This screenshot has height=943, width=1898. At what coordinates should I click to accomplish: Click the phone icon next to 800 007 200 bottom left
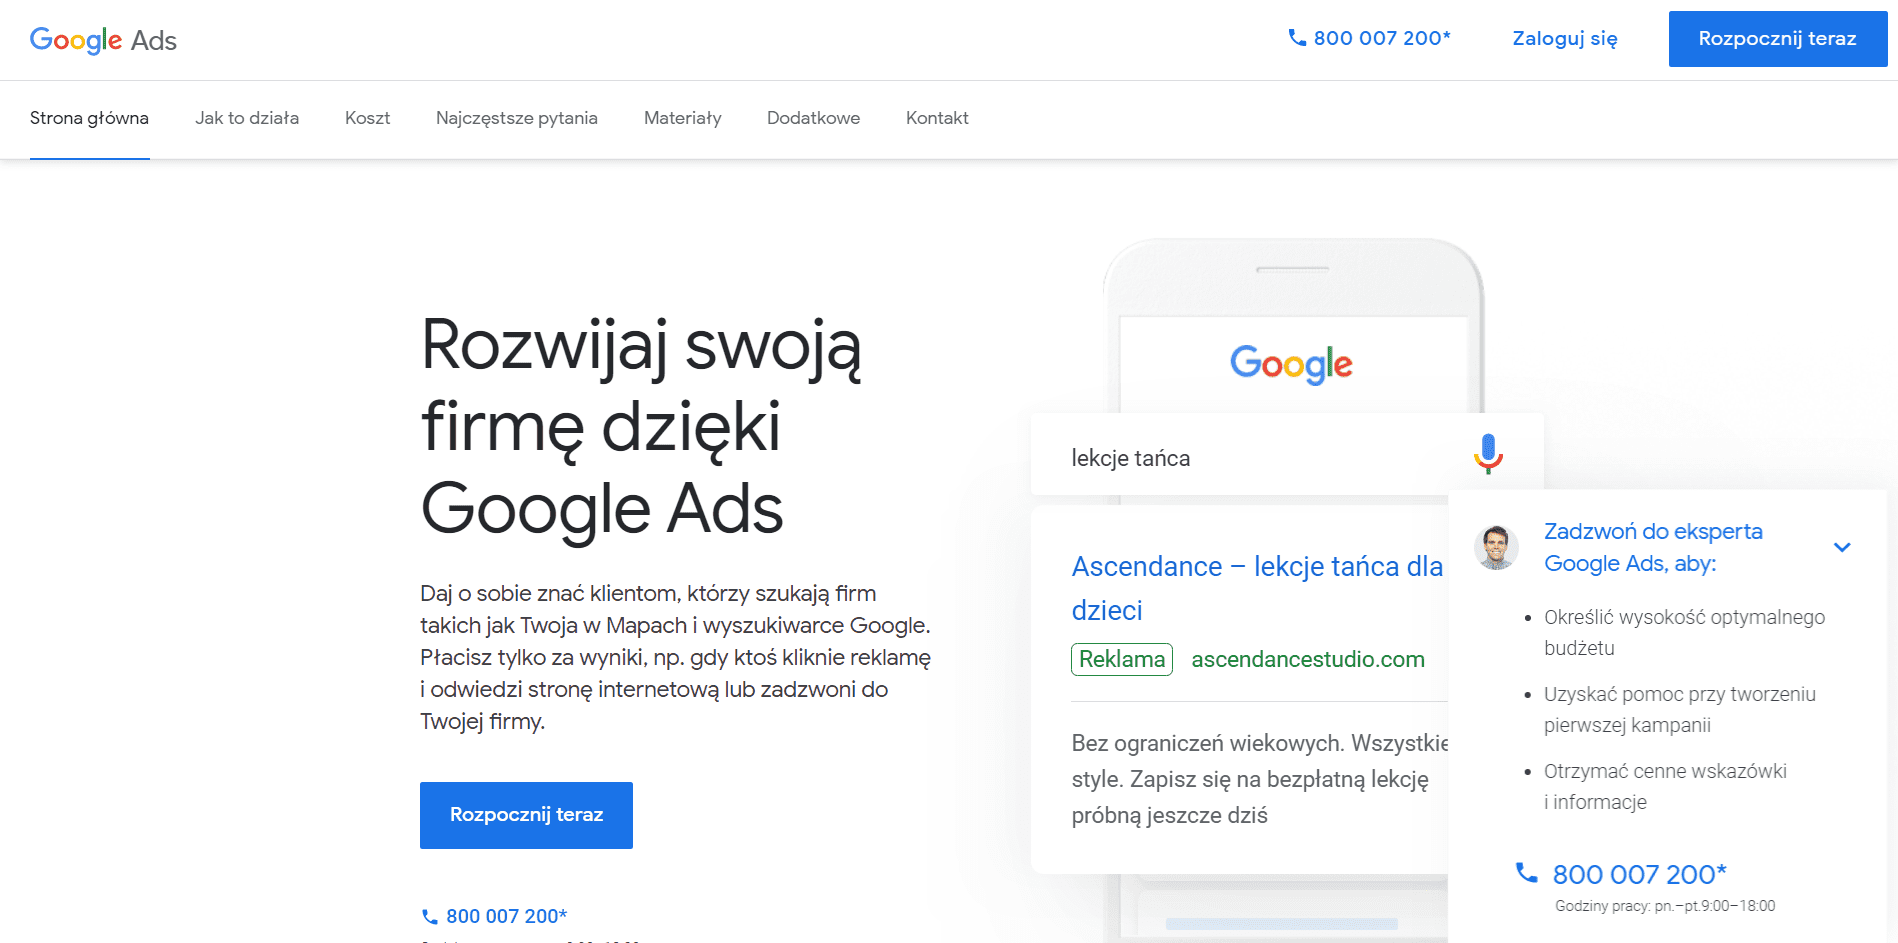point(429,915)
